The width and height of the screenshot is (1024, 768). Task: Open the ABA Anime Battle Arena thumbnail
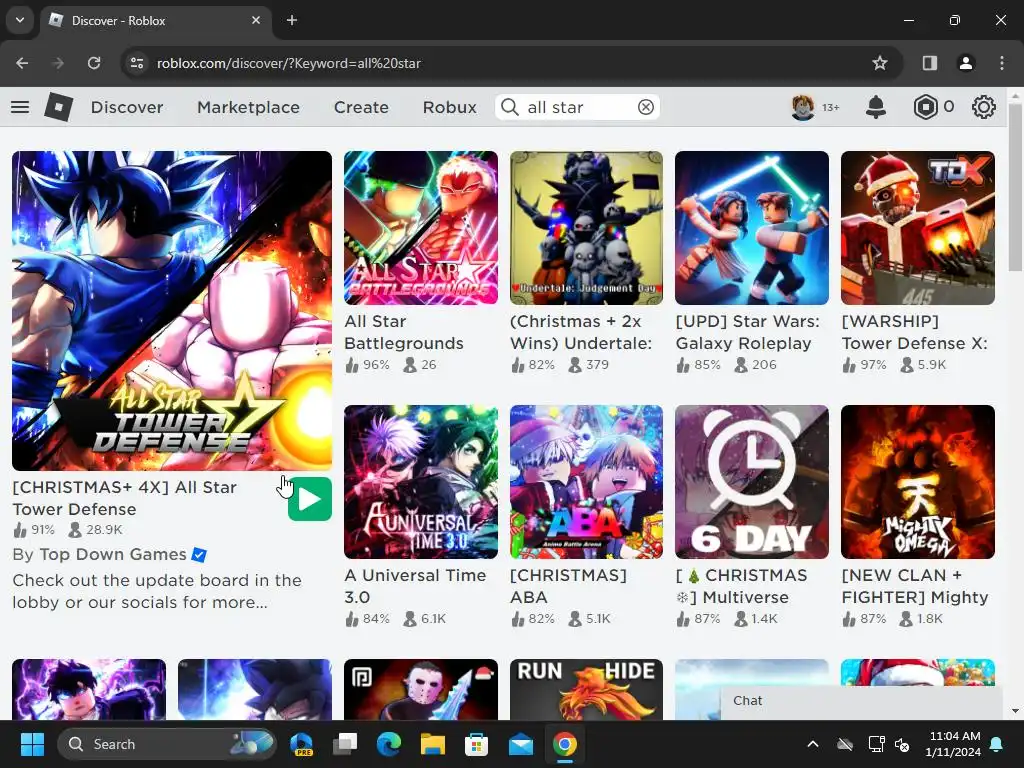586,482
